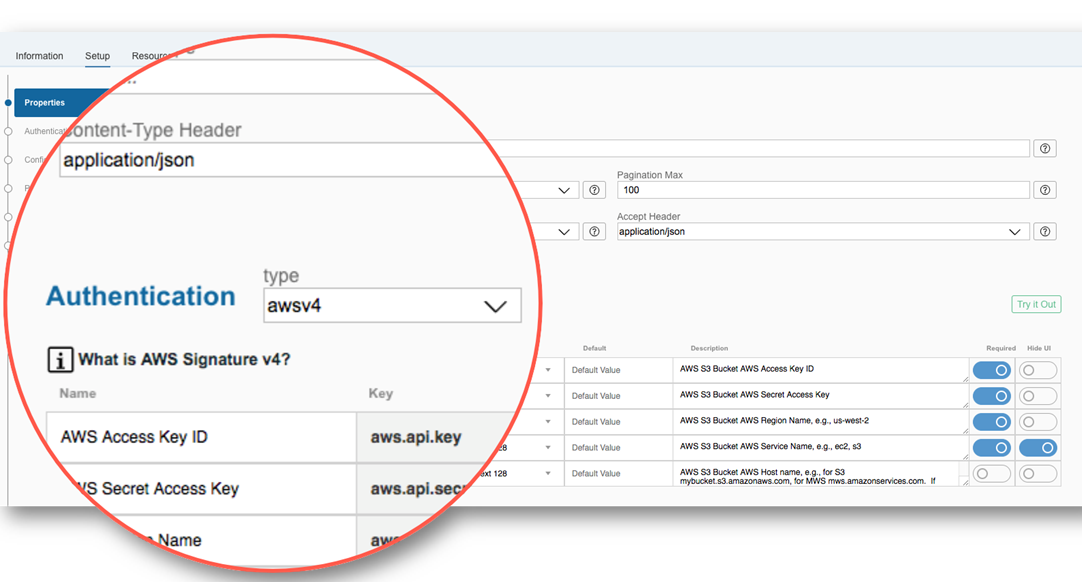Switch to the Information tab
Screen dimensions: 1082x582
39,56
